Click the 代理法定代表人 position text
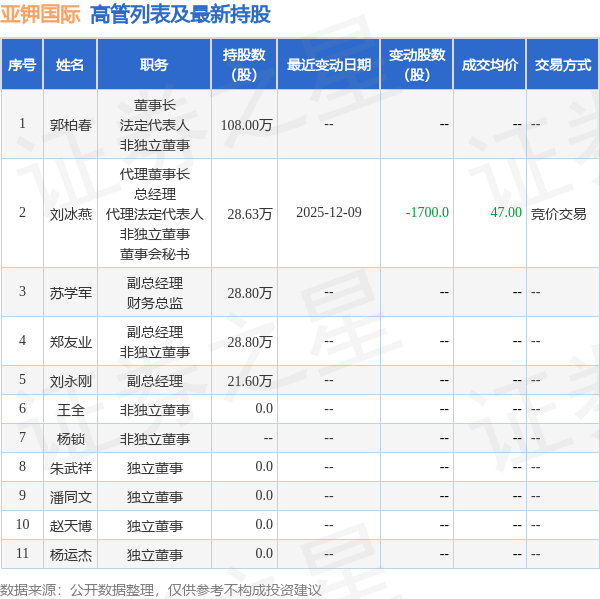Image resolution: width=600 pixels, height=599 pixels. [155, 214]
